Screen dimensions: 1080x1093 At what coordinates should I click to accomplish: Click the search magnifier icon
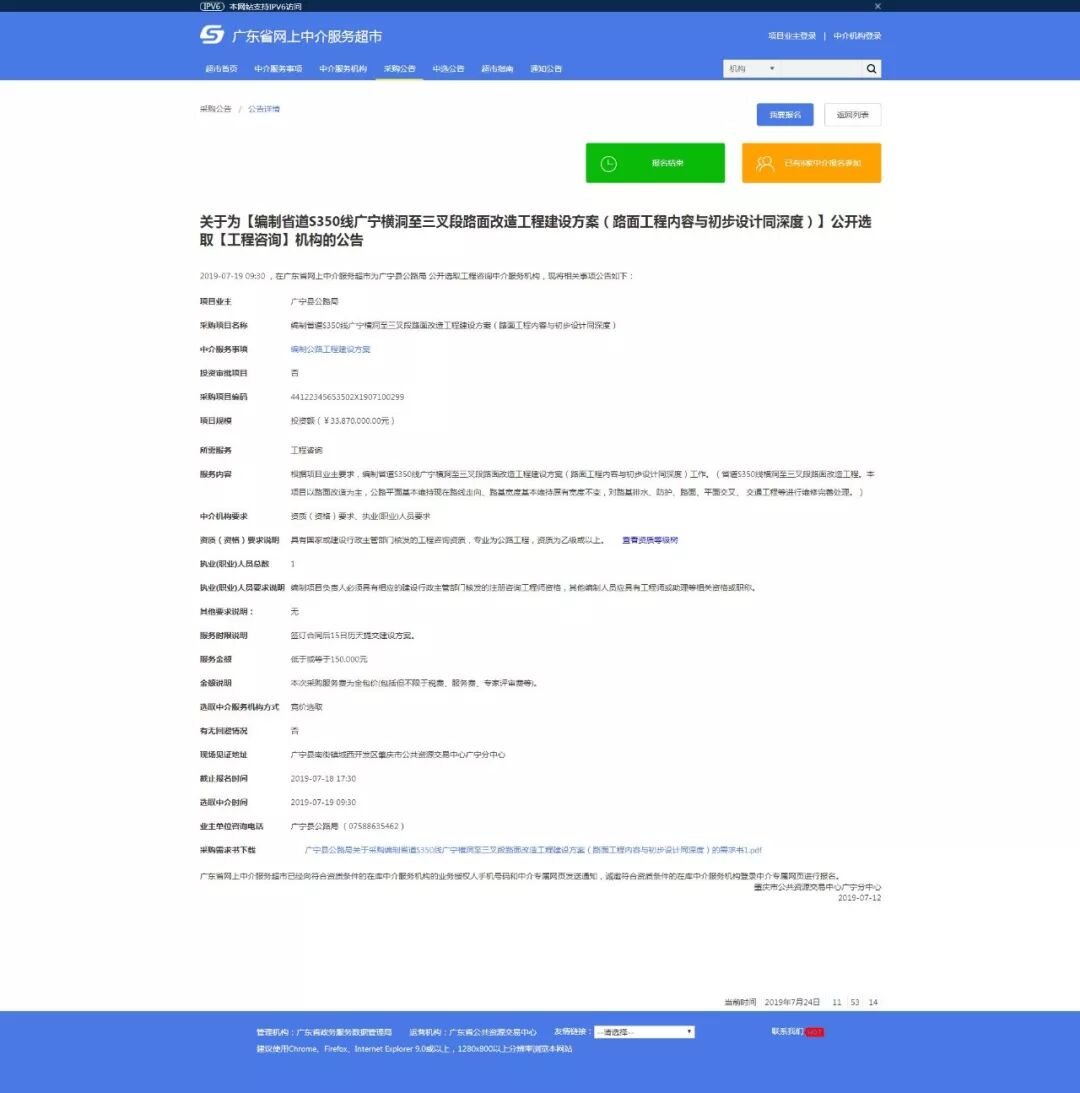coord(872,68)
